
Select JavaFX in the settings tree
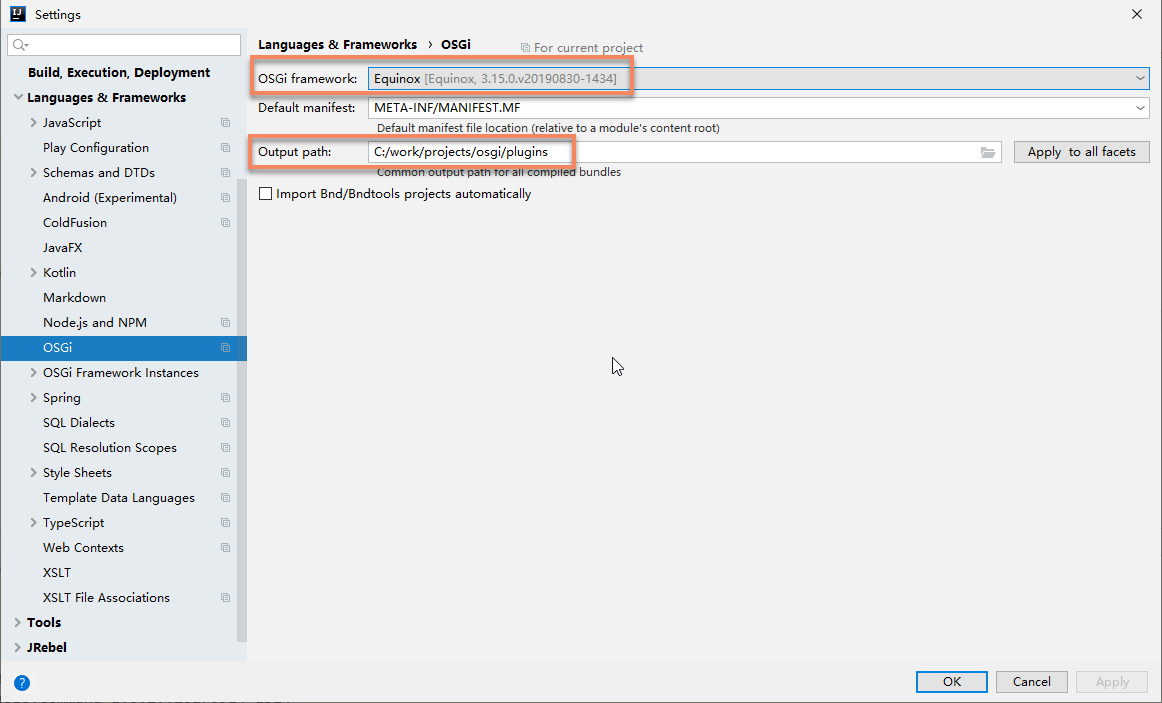coord(62,248)
